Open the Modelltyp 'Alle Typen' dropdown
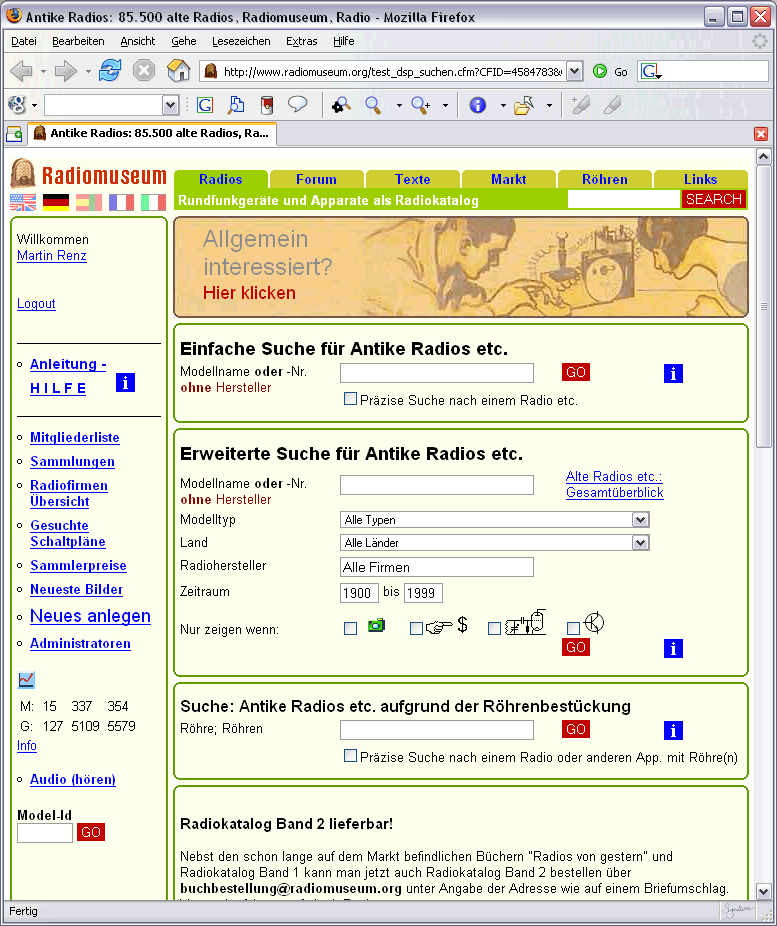Screen dimensions: 777x926 point(640,520)
